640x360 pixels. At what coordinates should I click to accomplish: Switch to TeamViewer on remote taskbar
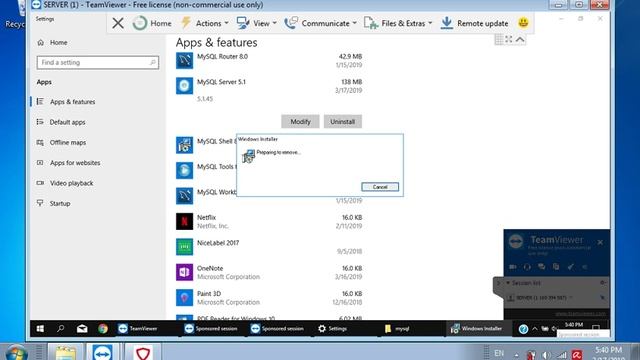click(x=138, y=329)
